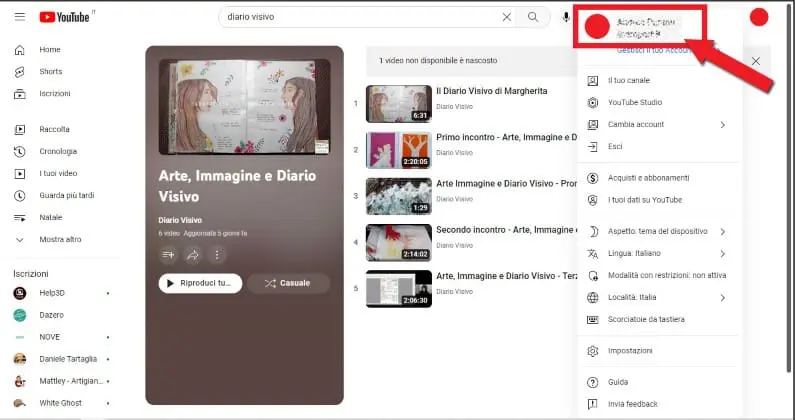Click the YouTube logo
795x420 pixels.
(64, 17)
